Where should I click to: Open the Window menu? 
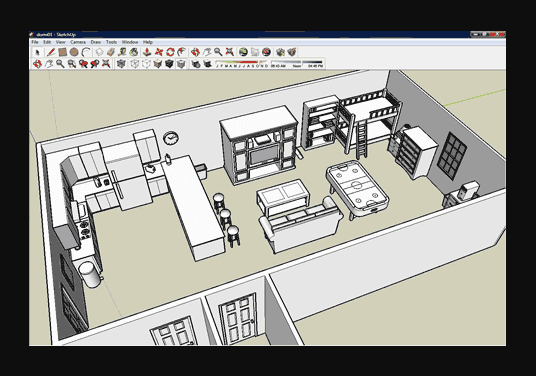(130, 42)
